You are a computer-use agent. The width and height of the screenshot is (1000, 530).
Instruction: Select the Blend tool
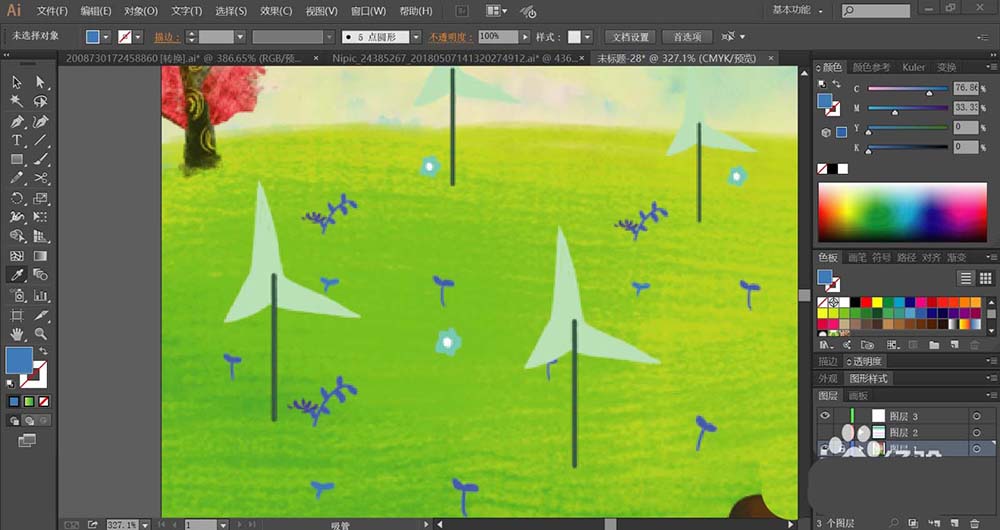[41, 275]
